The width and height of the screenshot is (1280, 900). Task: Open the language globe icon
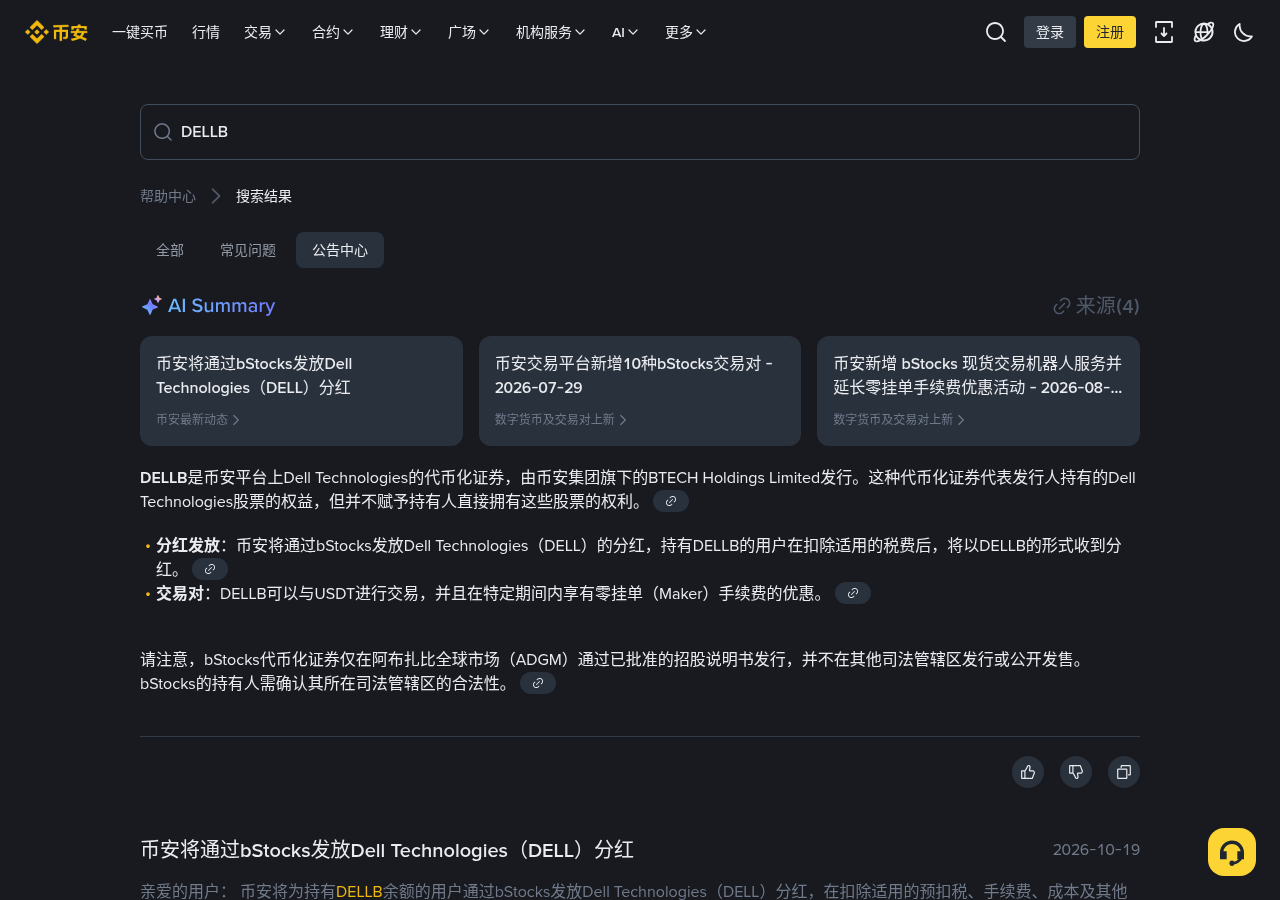(1204, 32)
